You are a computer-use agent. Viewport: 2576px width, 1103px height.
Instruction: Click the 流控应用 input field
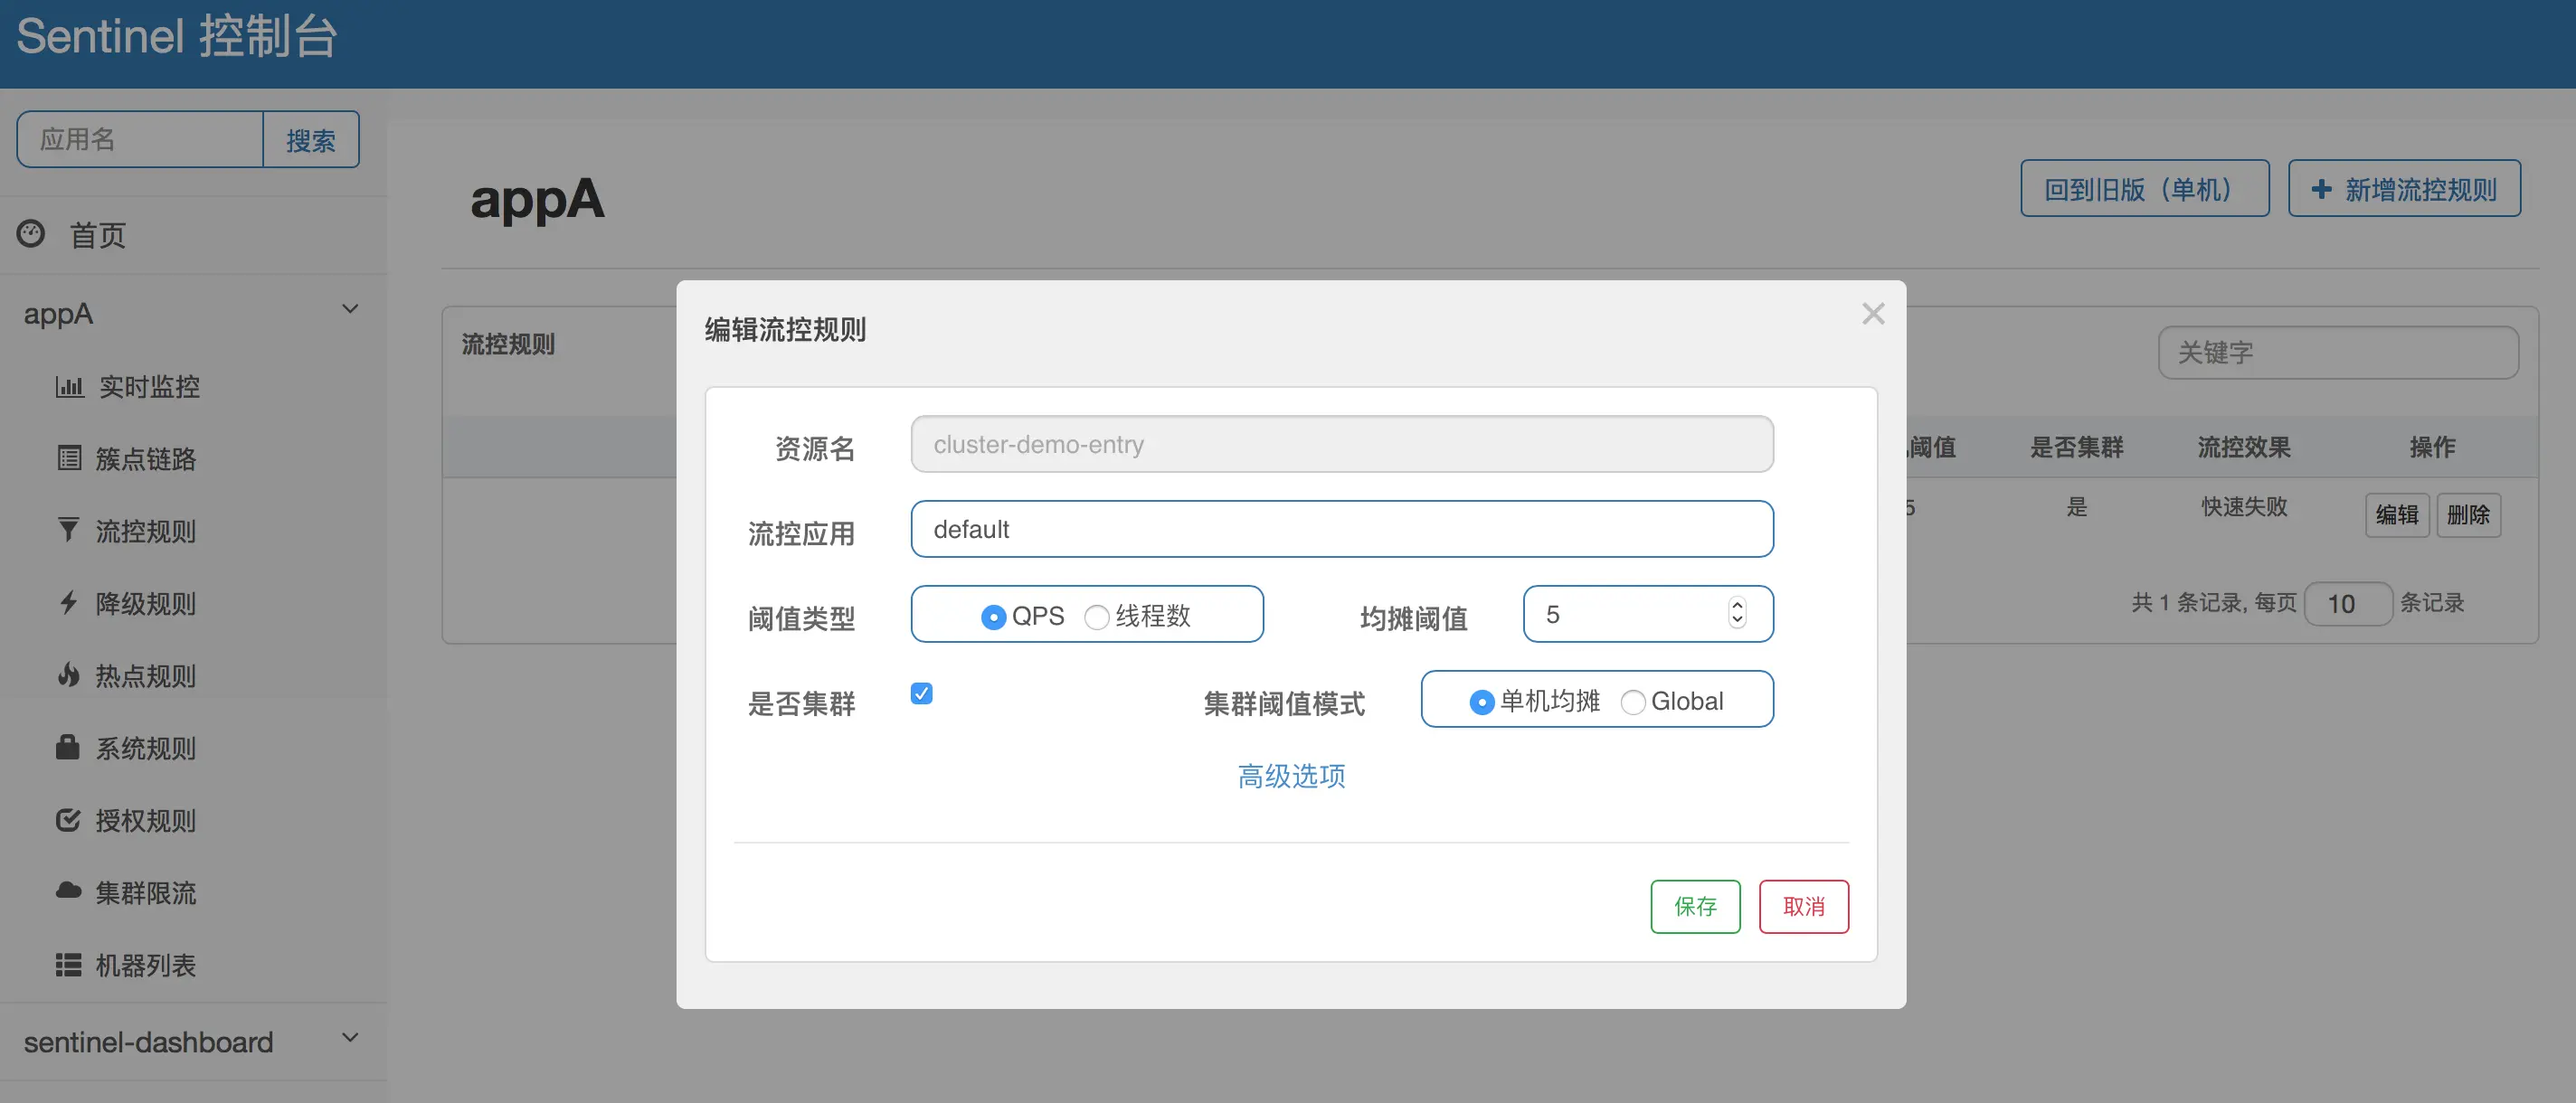click(x=1341, y=529)
